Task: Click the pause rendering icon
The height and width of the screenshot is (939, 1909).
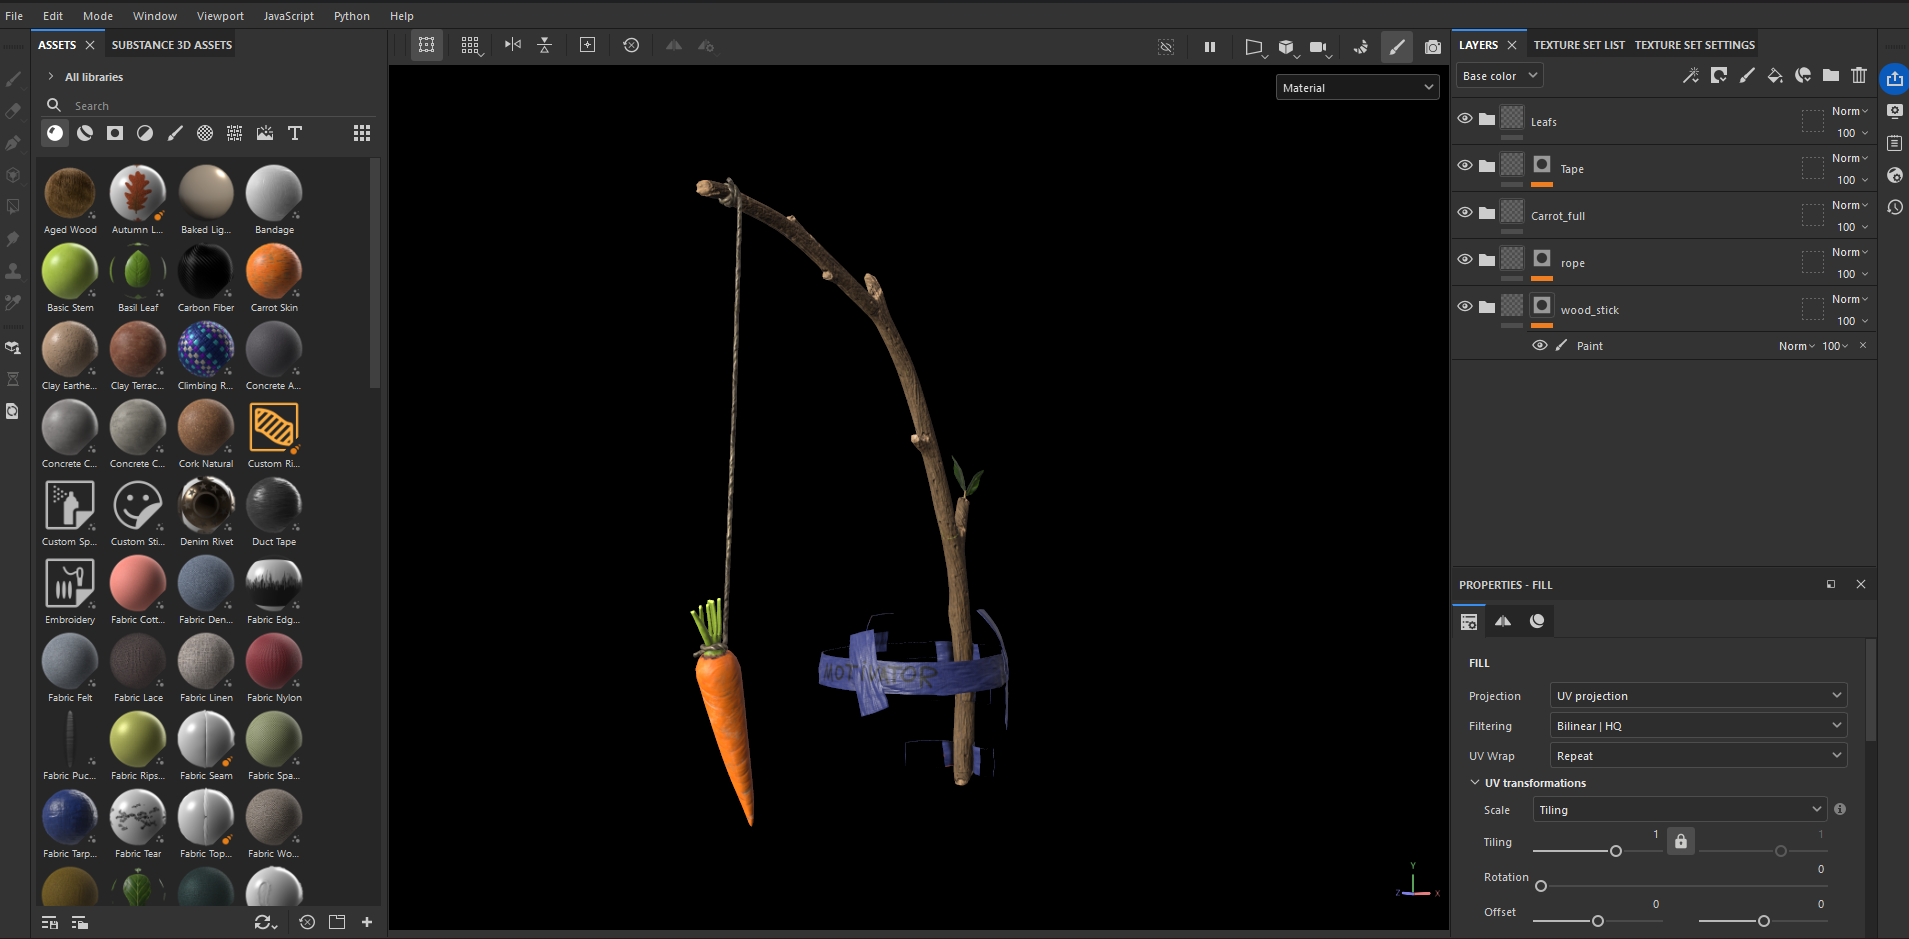Action: point(1210,47)
